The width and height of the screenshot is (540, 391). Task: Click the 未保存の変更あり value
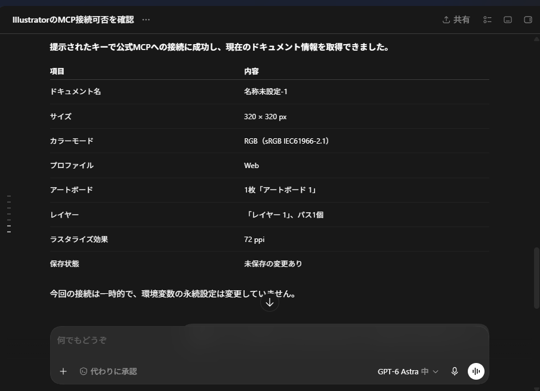click(273, 264)
